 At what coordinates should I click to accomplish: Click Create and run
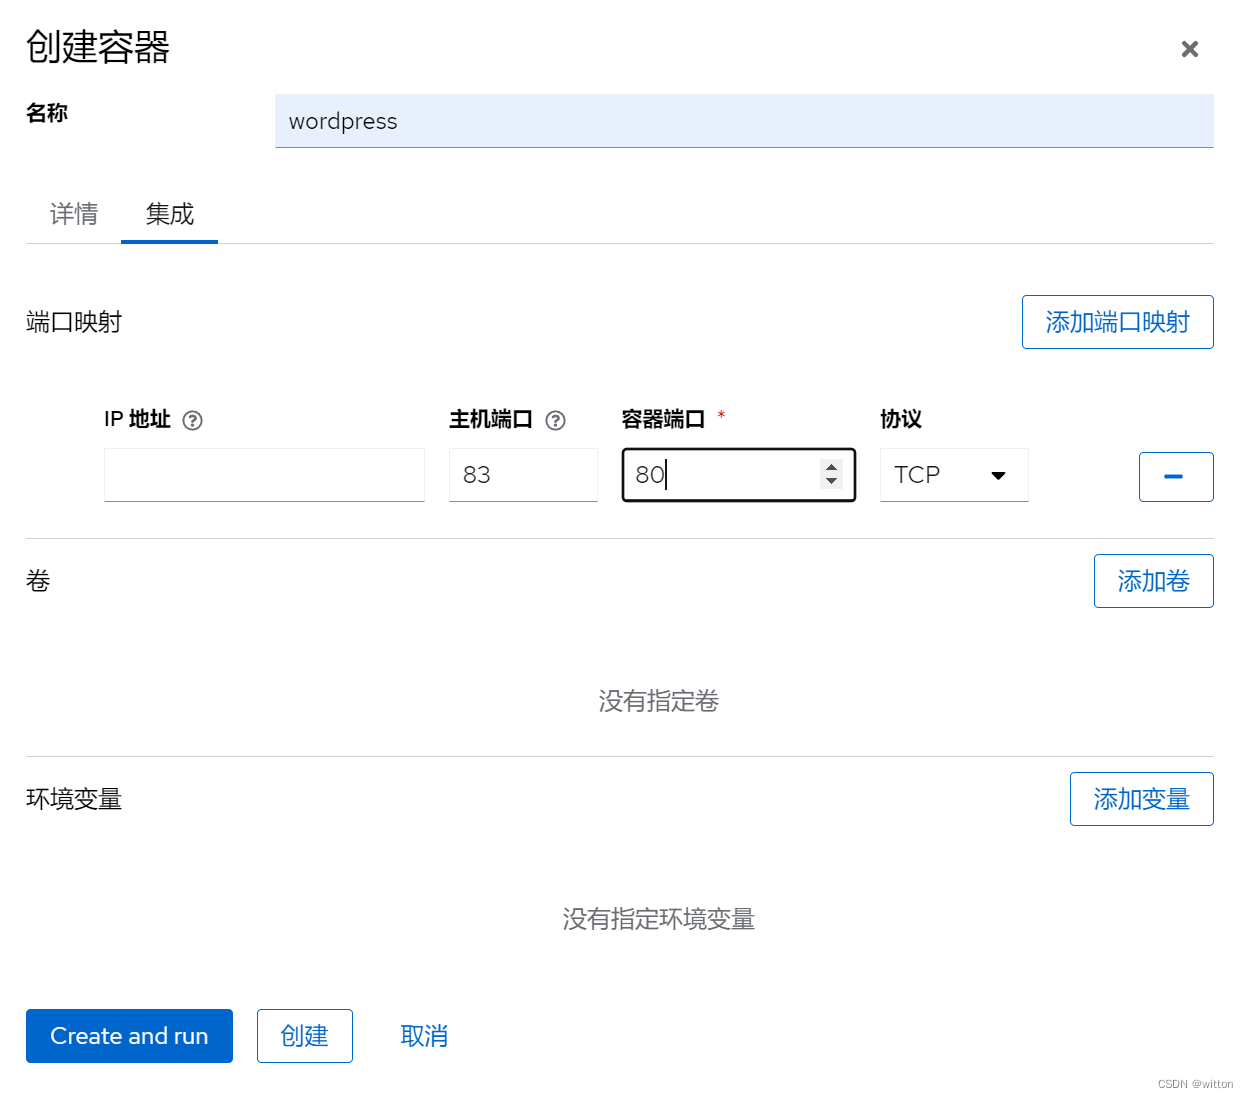(129, 1036)
